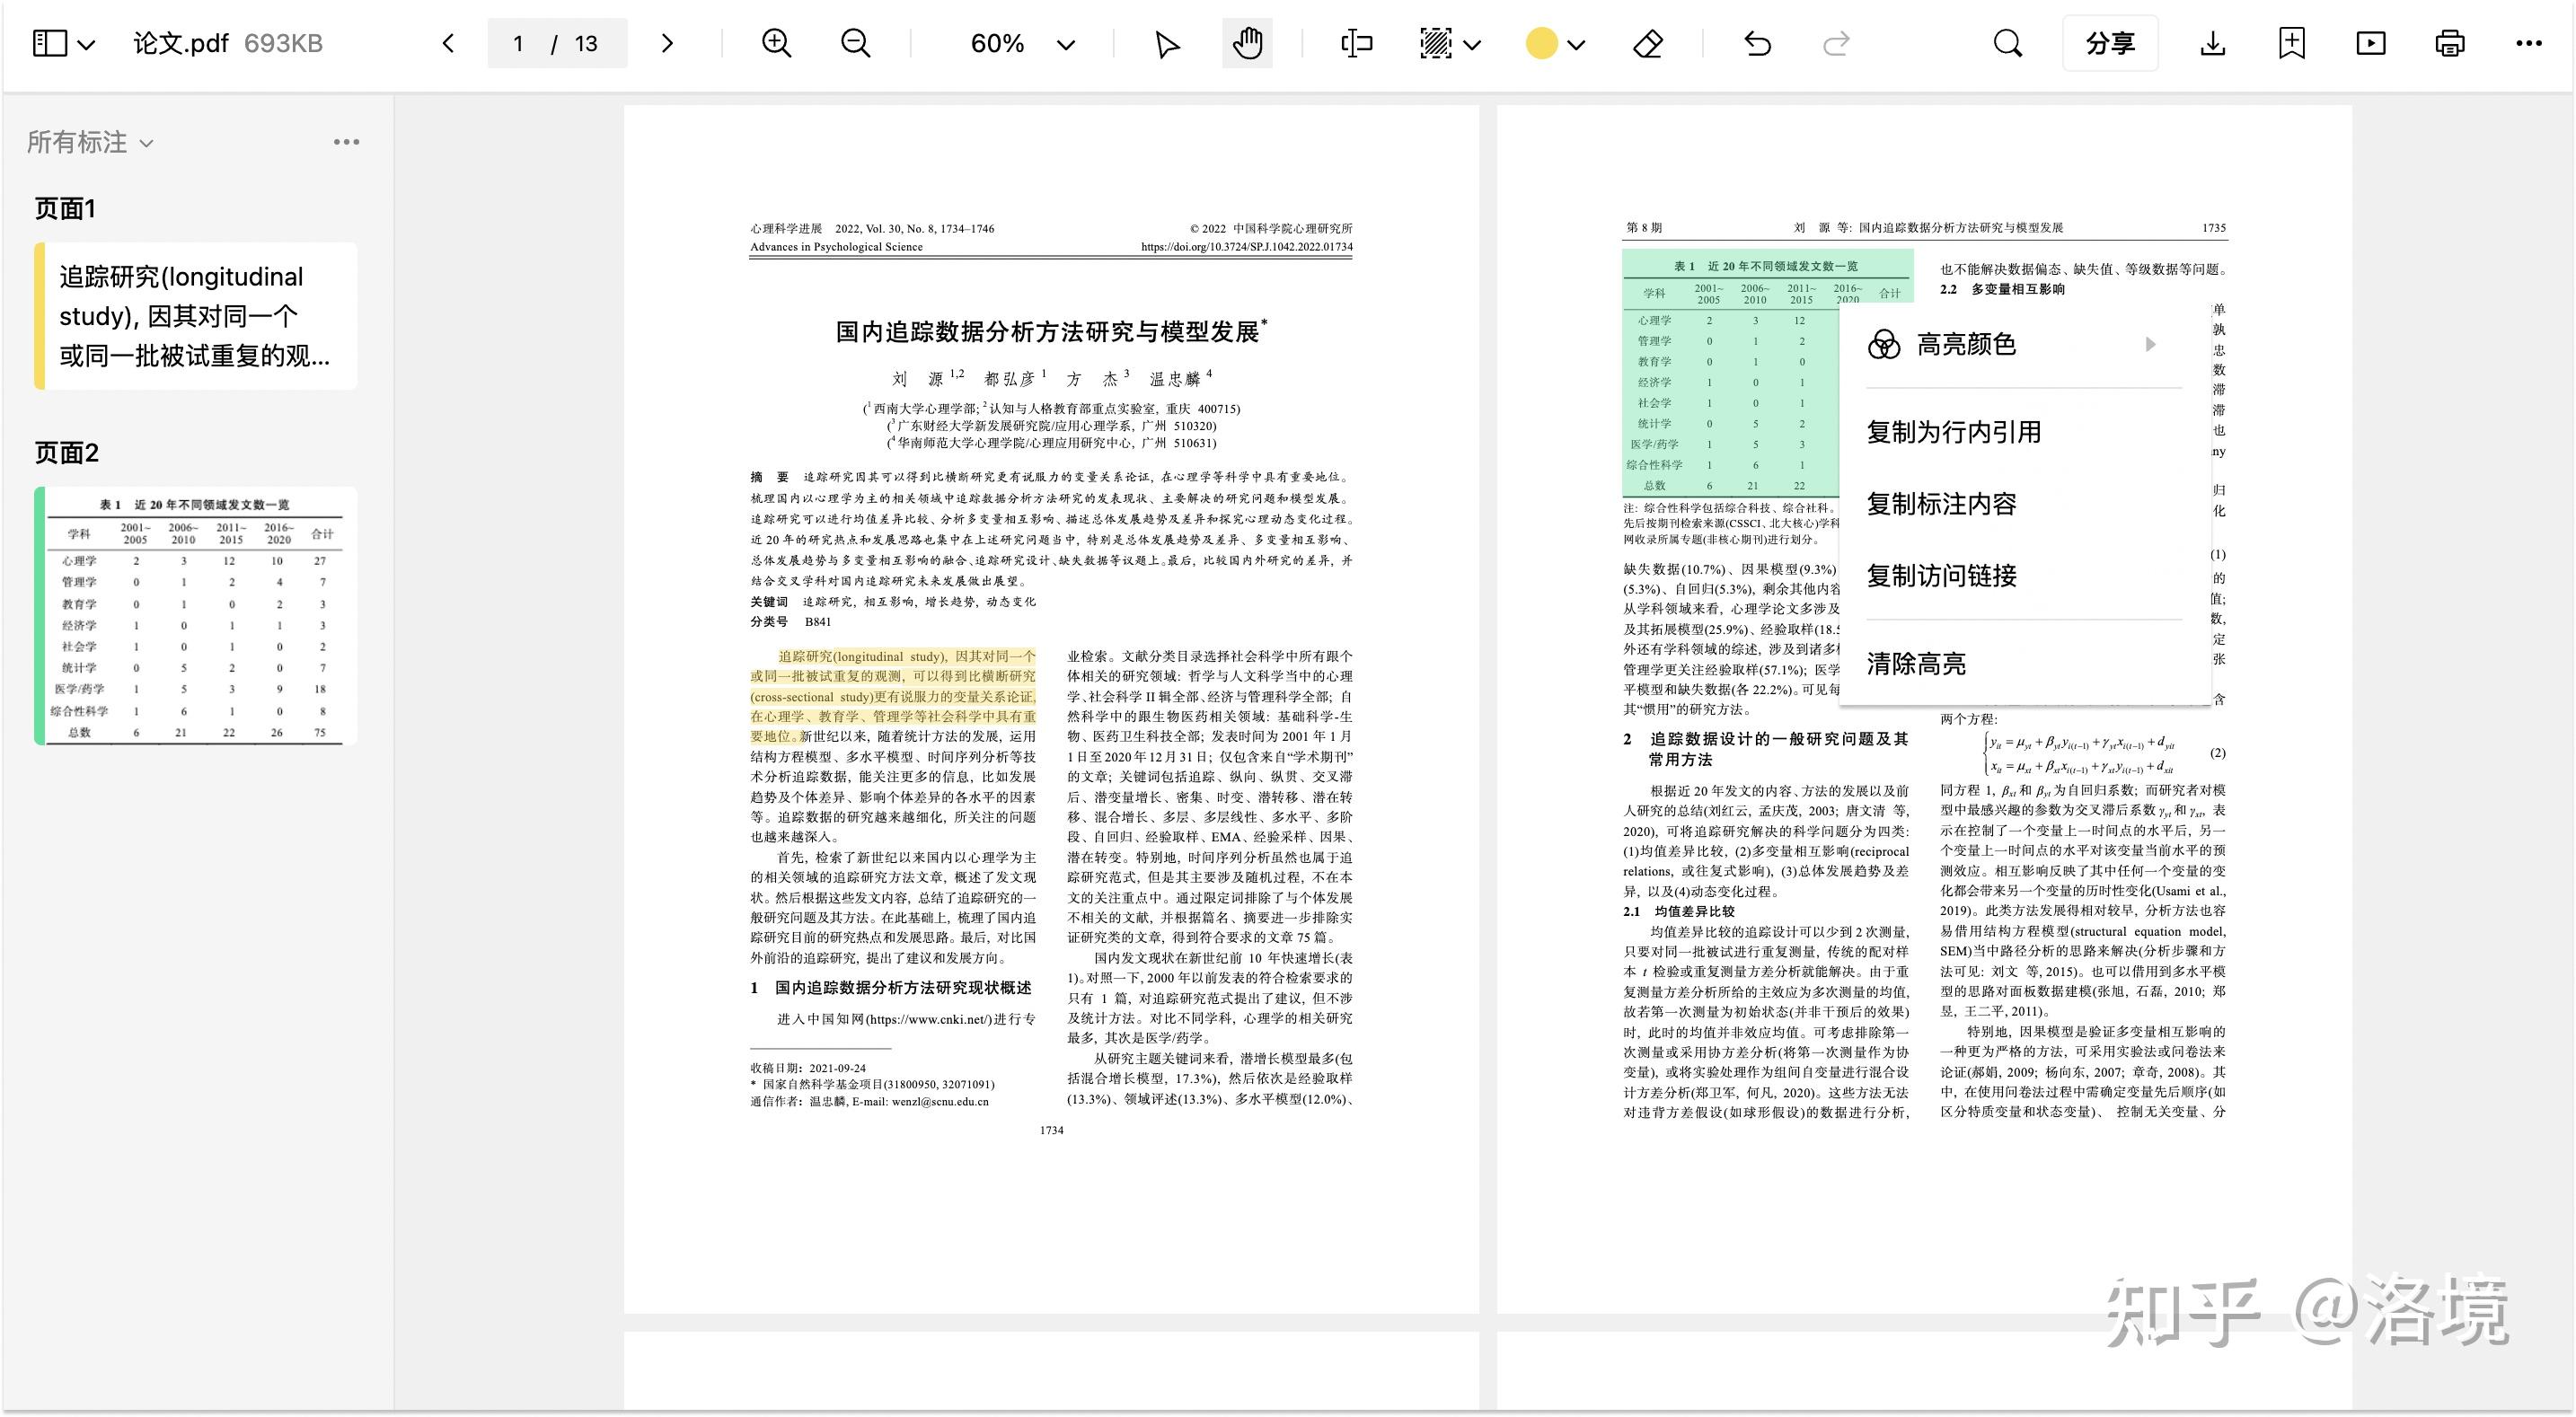Click the wenzl@scnu.edu.cn email text
2576x1417 pixels.
click(x=940, y=1102)
